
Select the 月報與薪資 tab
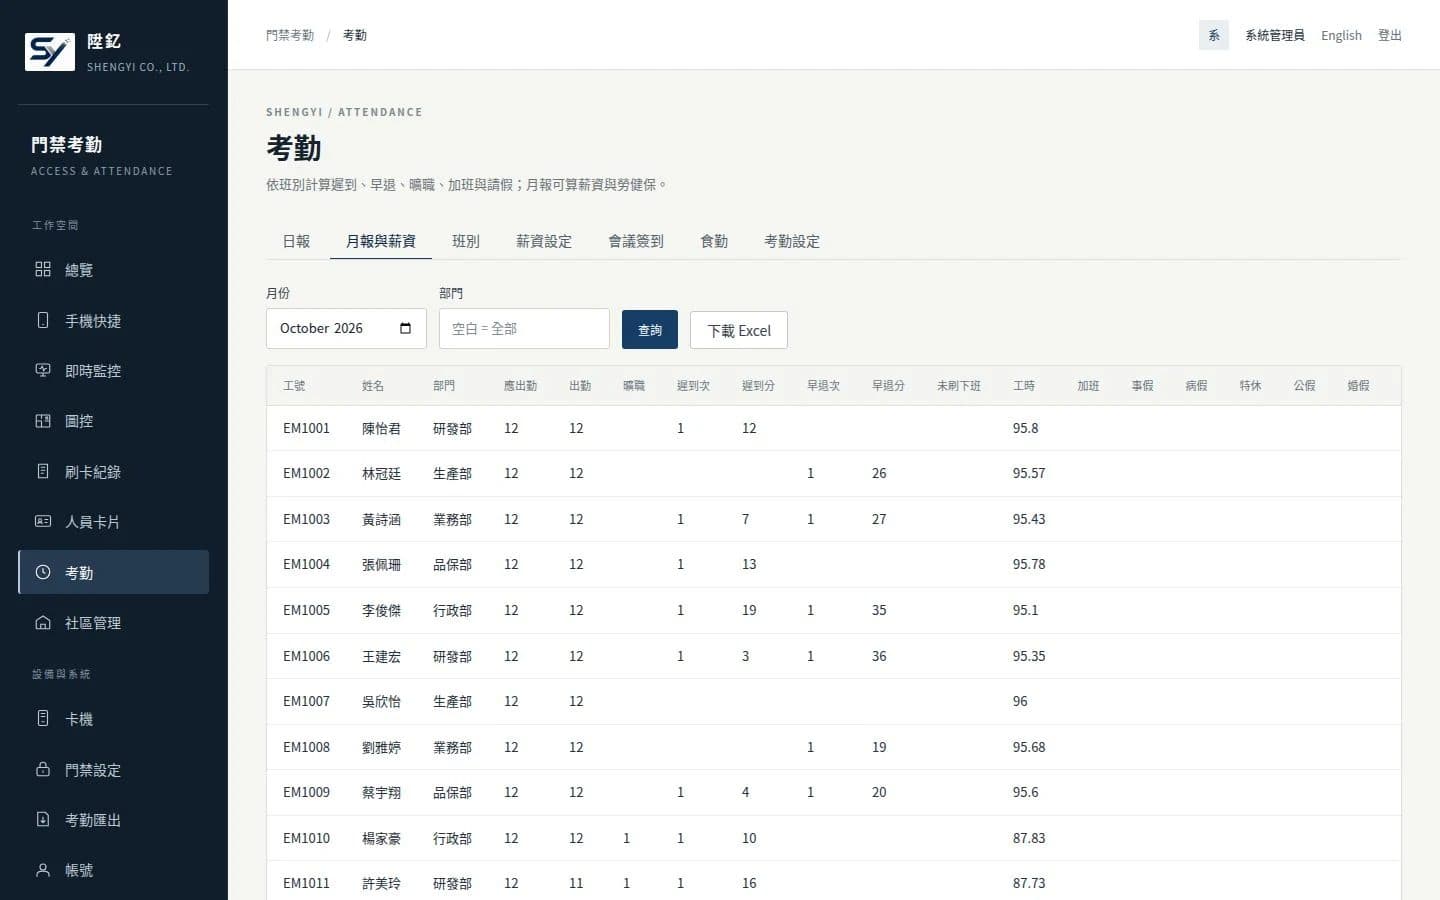pyautogui.click(x=381, y=241)
